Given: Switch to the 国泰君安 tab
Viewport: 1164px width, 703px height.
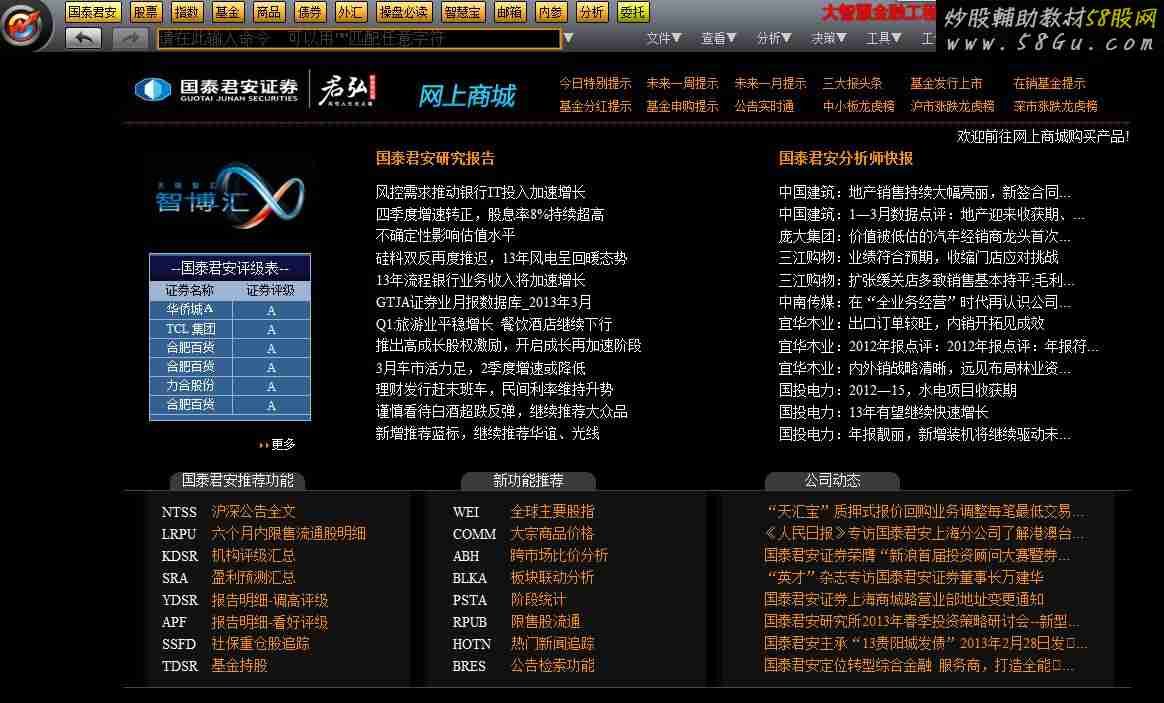Looking at the screenshot, I should pos(93,12).
